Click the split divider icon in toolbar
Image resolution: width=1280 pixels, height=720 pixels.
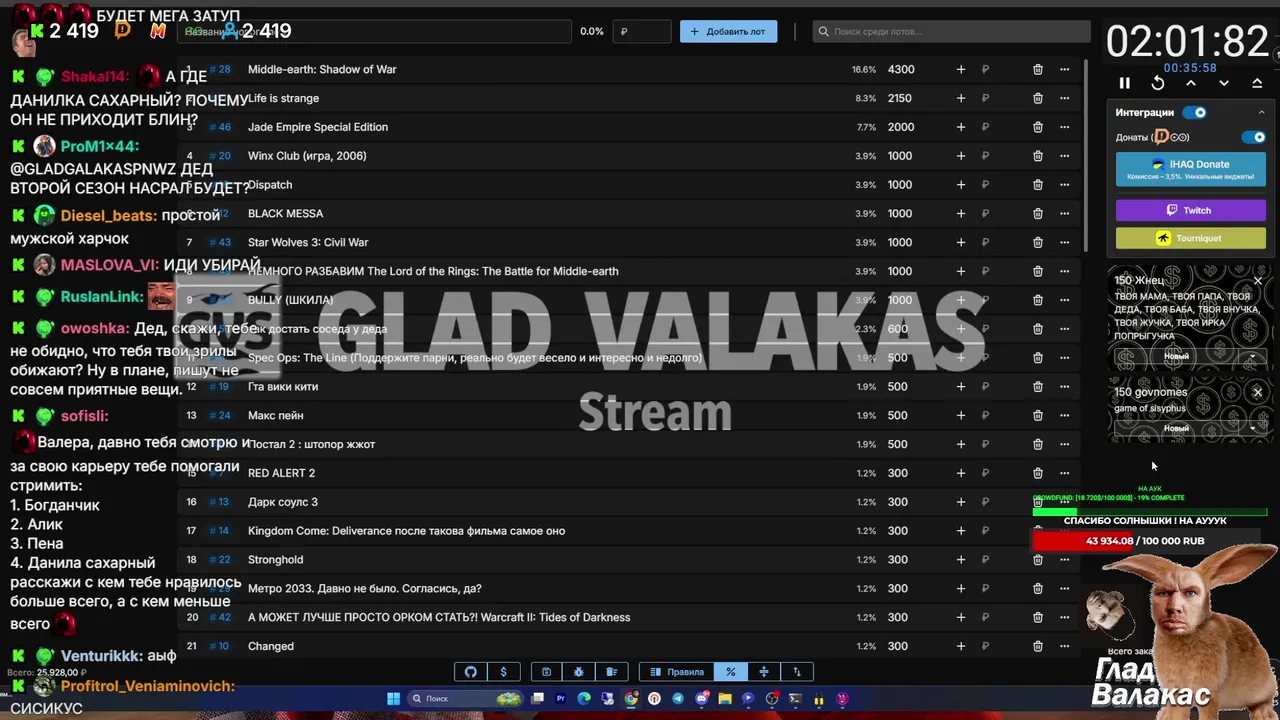coord(764,672)
